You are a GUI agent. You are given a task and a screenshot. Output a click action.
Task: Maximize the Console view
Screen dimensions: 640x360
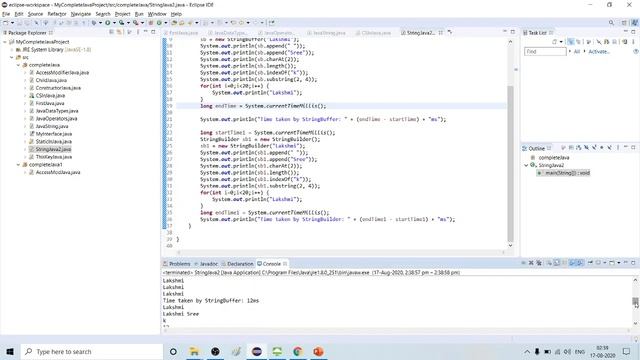pyautogui.click(x=633, y=263)
